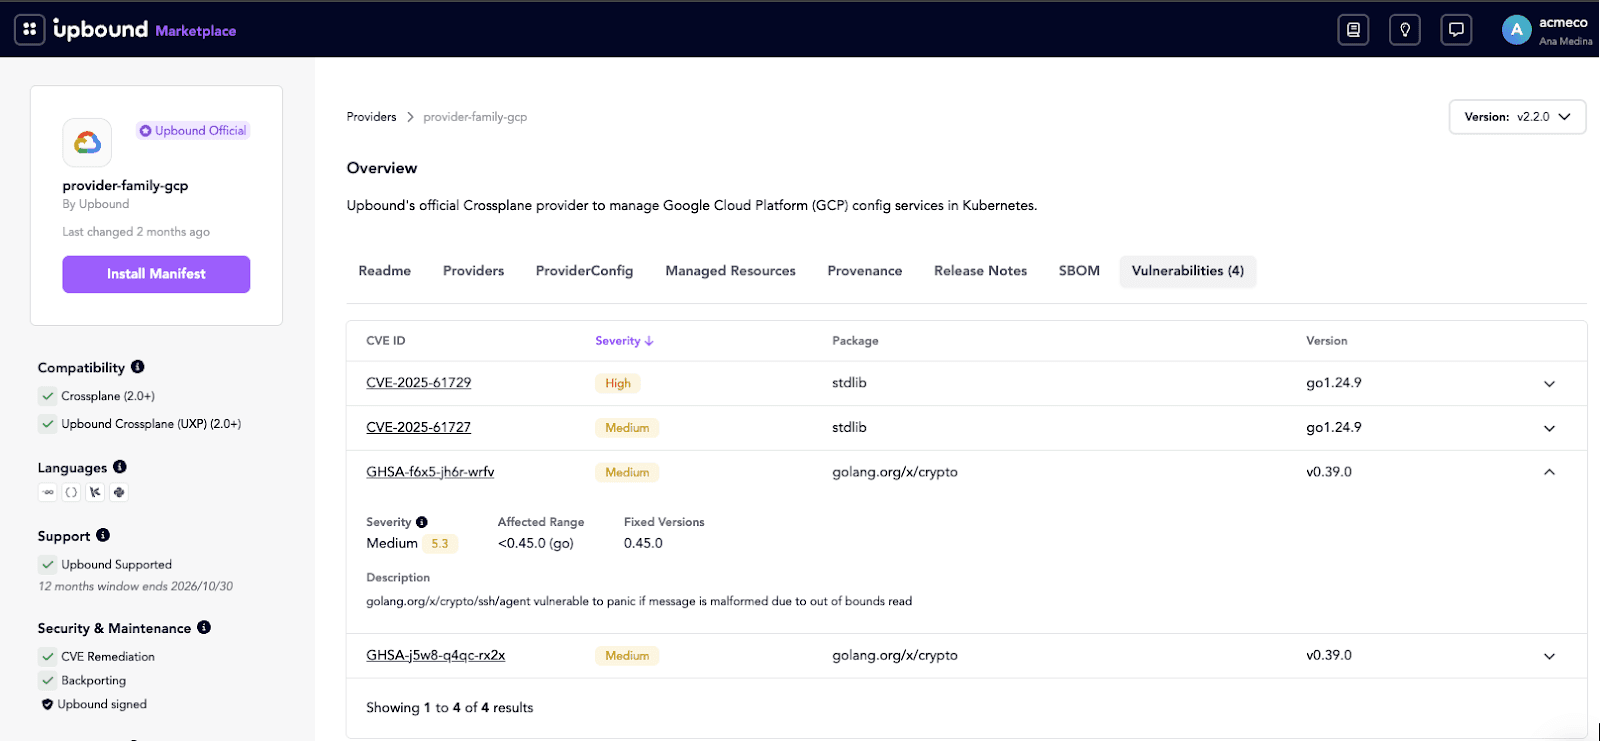Click the v0.39.0 version in GHSA-f6x5 row
Screen dimensions: 1600x741
[1329, 472]
